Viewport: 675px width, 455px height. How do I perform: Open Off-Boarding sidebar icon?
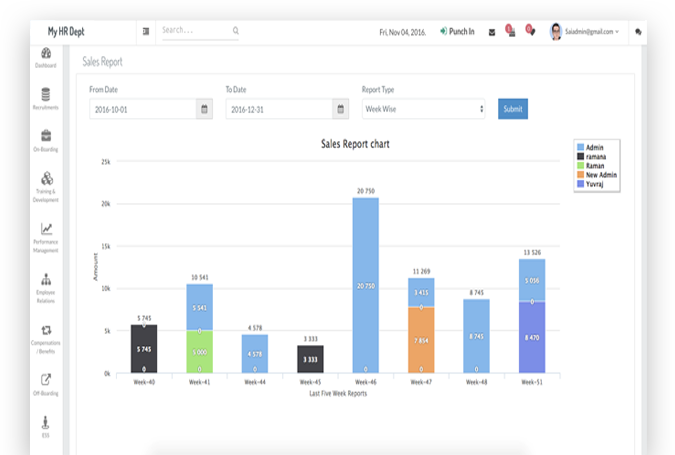point(46,380)
